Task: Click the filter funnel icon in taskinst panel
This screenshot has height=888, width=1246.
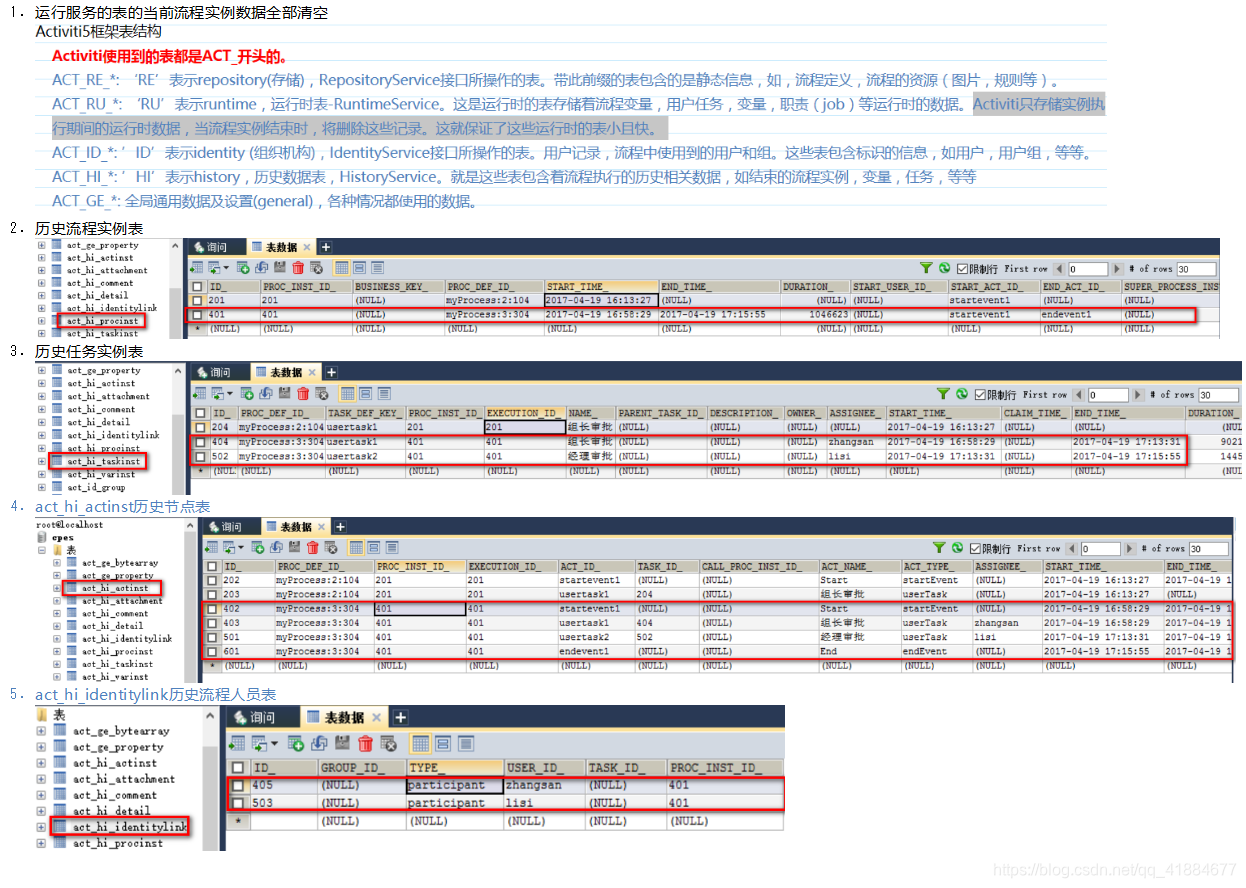Action: pyautogui.click(x=943, y=394)
